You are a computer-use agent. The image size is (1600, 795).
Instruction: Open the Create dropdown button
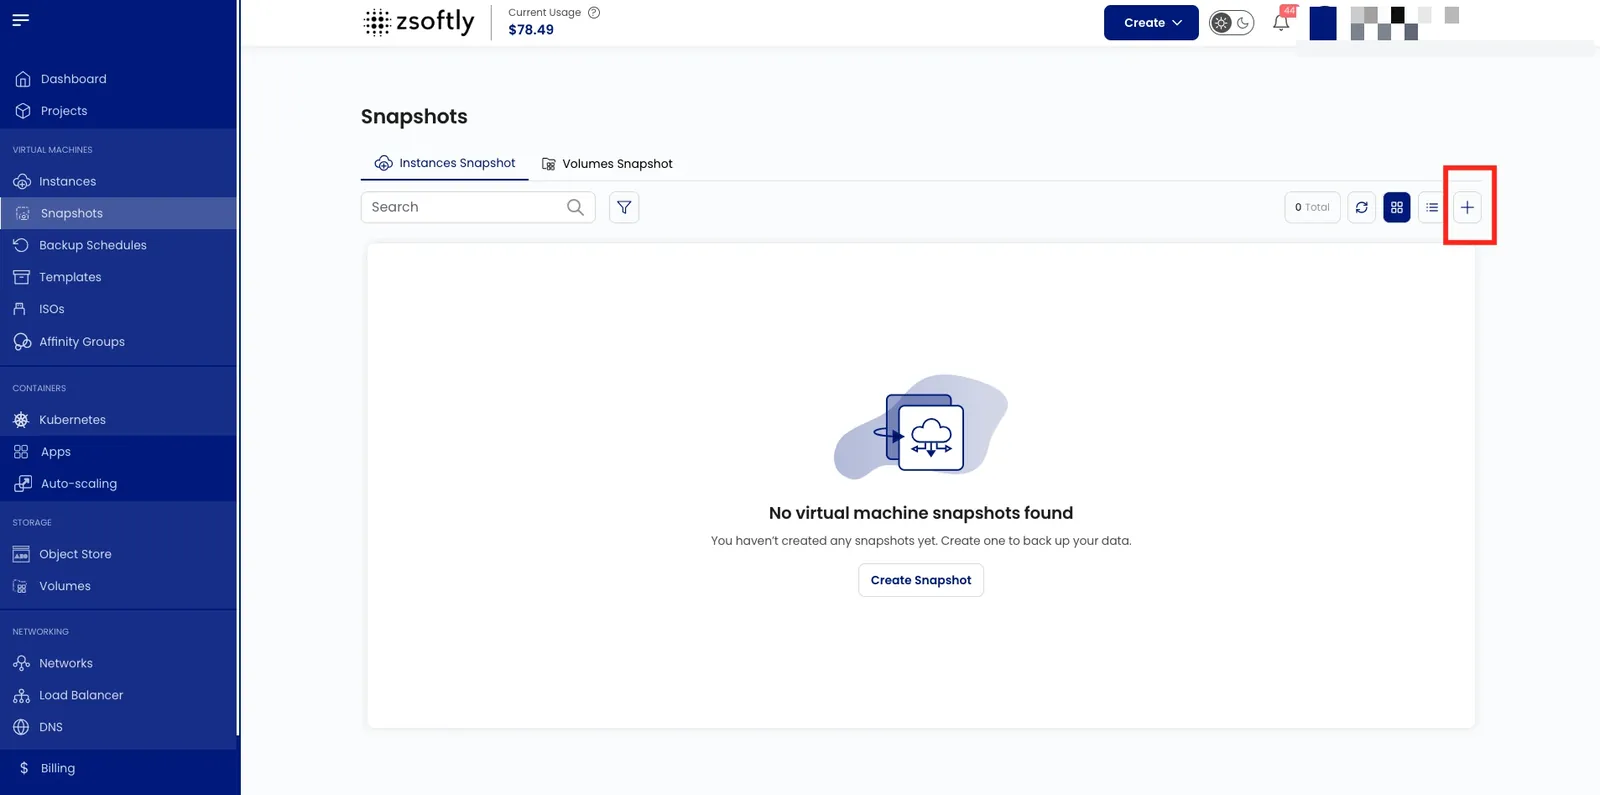coord(1151,23)
